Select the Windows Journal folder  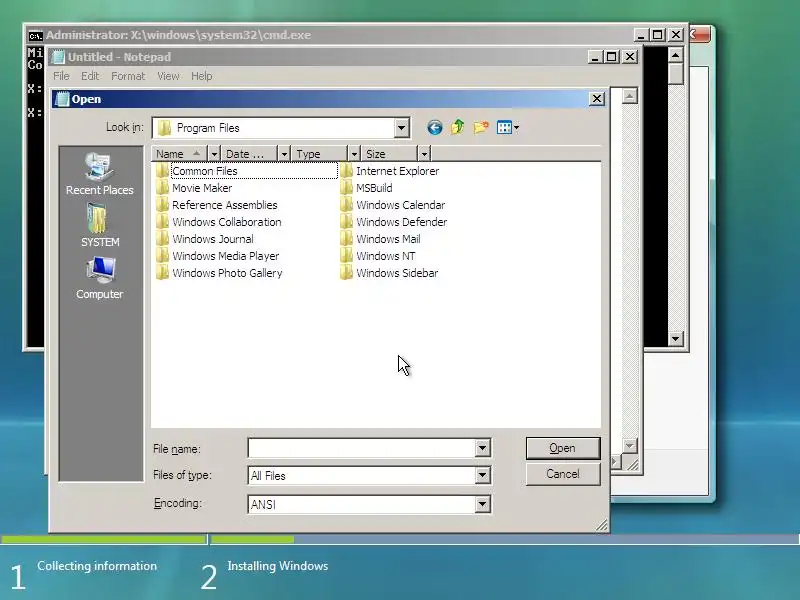click(x=205, y=239)
